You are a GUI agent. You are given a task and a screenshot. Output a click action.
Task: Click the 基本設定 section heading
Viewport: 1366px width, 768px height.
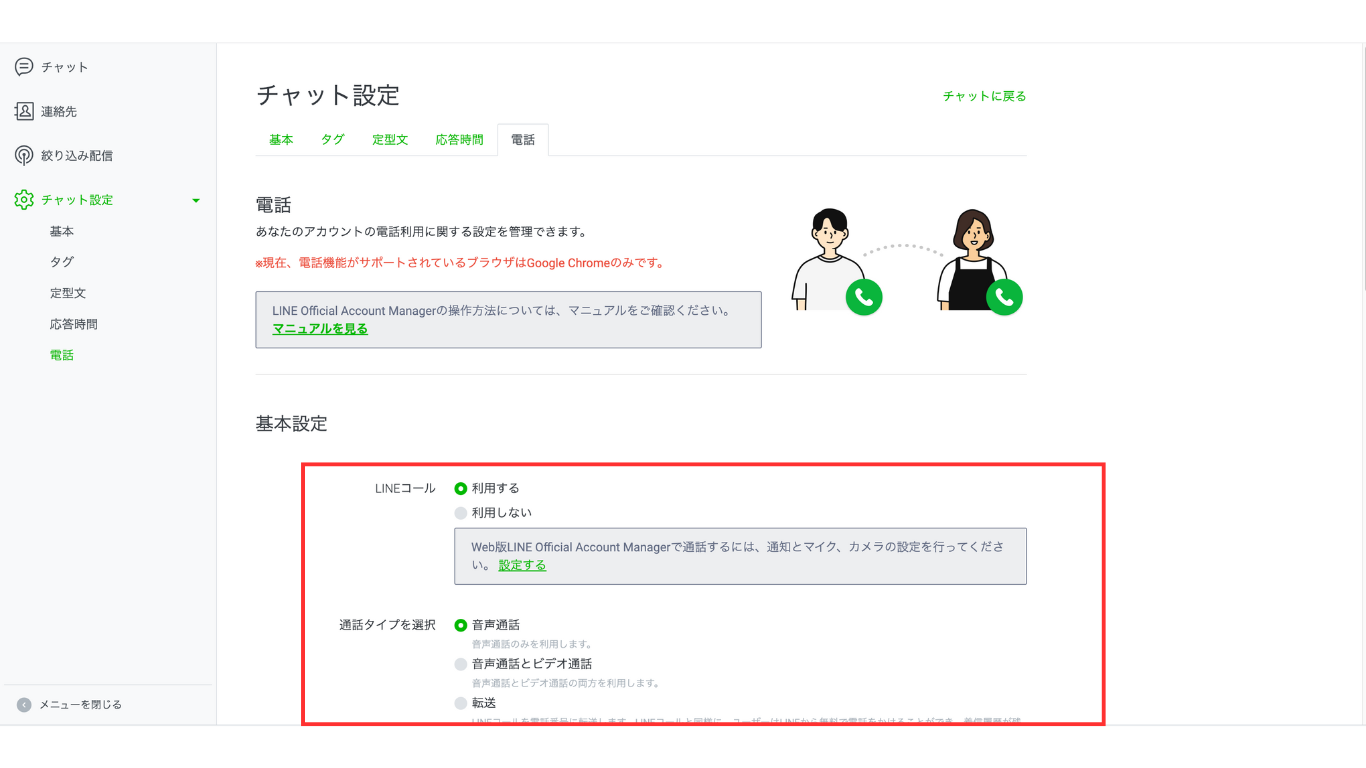[x=291, y=424]
